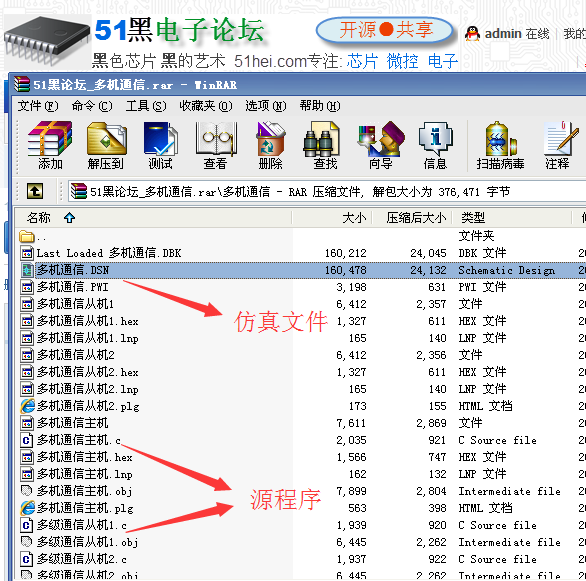Click the 测试 (Test) toolbar icon
Viewport: 586px width, 581px height.
click(161, 145)
